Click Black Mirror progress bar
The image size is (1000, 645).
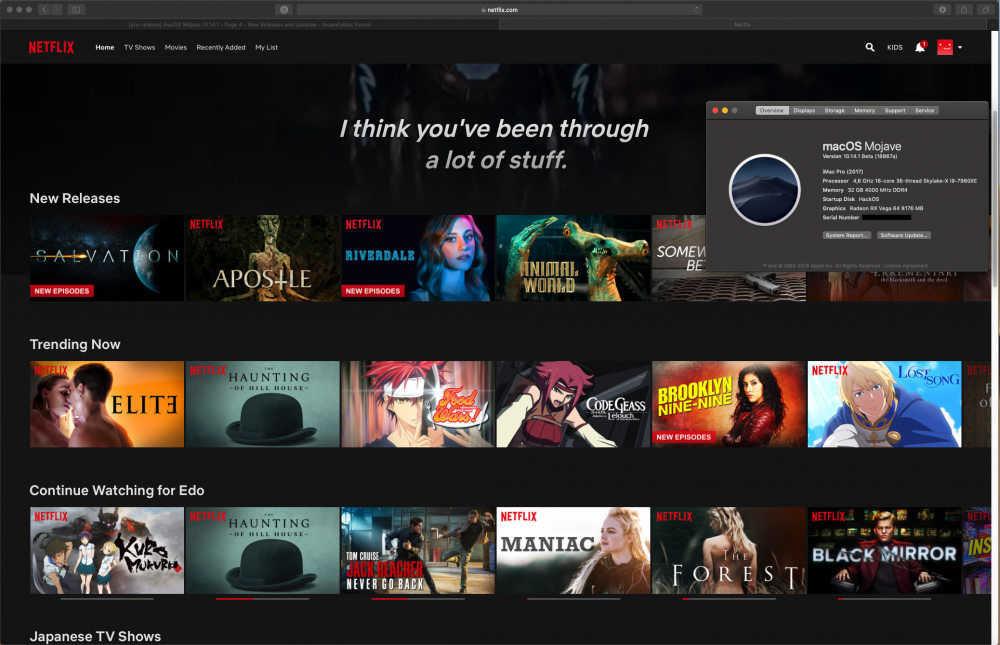click(885, 599)
